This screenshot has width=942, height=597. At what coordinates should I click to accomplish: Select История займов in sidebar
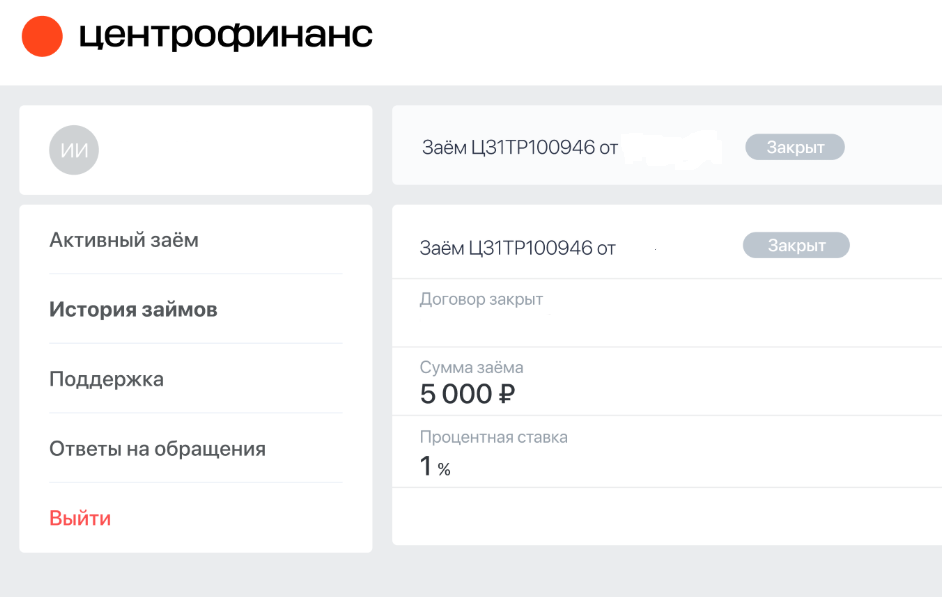coord(133,310)
